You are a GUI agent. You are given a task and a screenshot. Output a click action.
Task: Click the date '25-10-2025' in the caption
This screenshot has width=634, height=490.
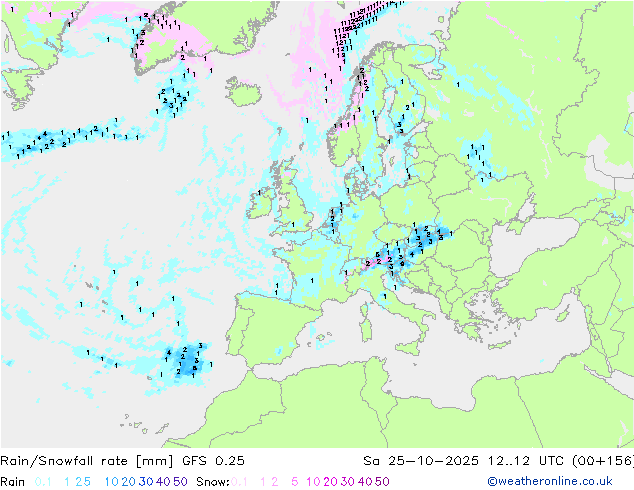click(x=433, y=461)
